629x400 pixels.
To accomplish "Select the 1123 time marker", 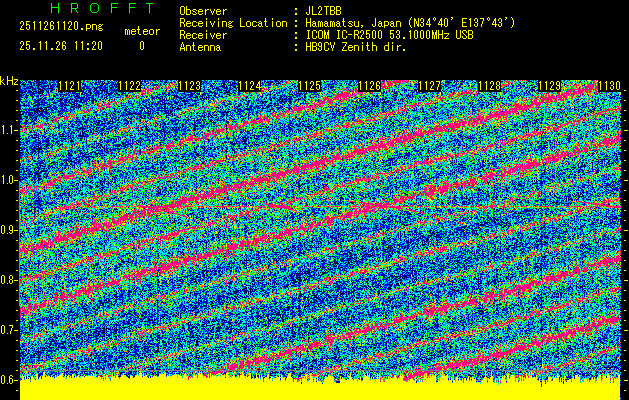I will [x=189, y=86].
